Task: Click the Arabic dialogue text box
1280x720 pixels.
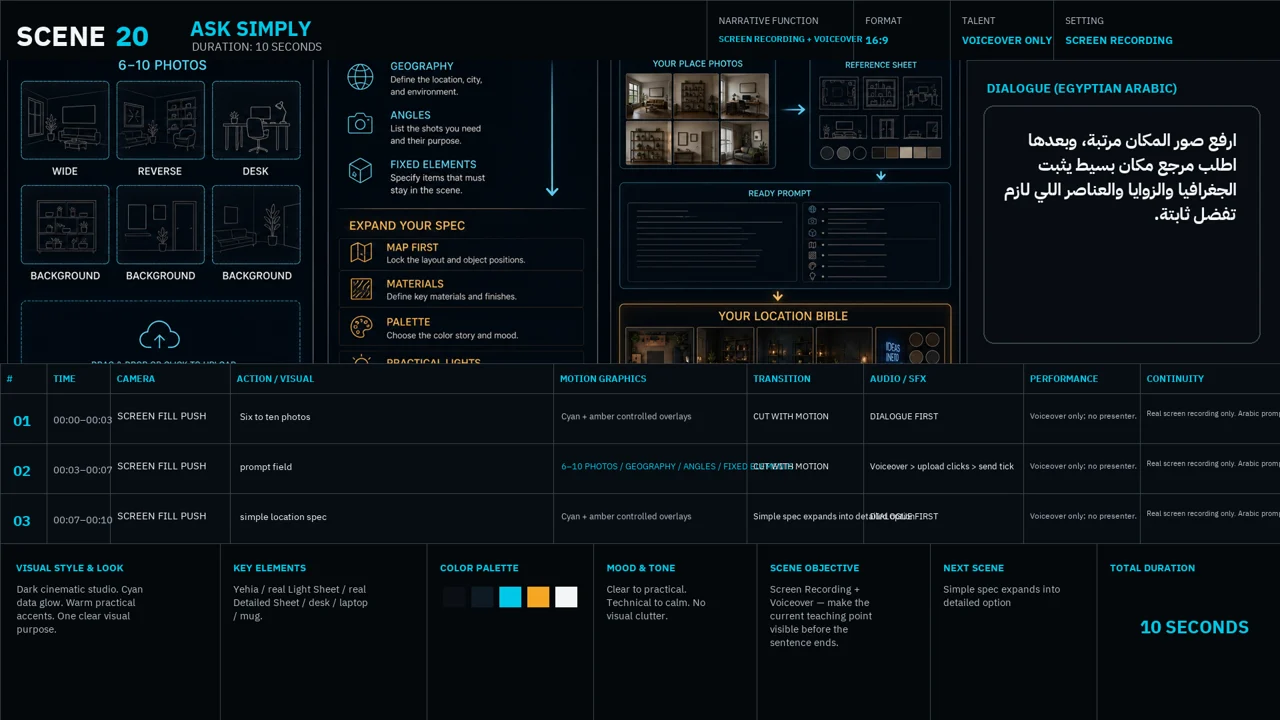Action: coord(1121,225)
